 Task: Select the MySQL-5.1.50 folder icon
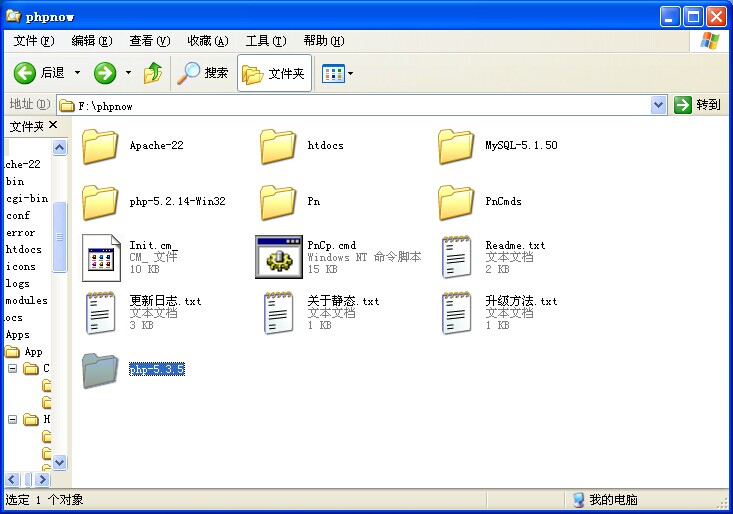(456, 146)
